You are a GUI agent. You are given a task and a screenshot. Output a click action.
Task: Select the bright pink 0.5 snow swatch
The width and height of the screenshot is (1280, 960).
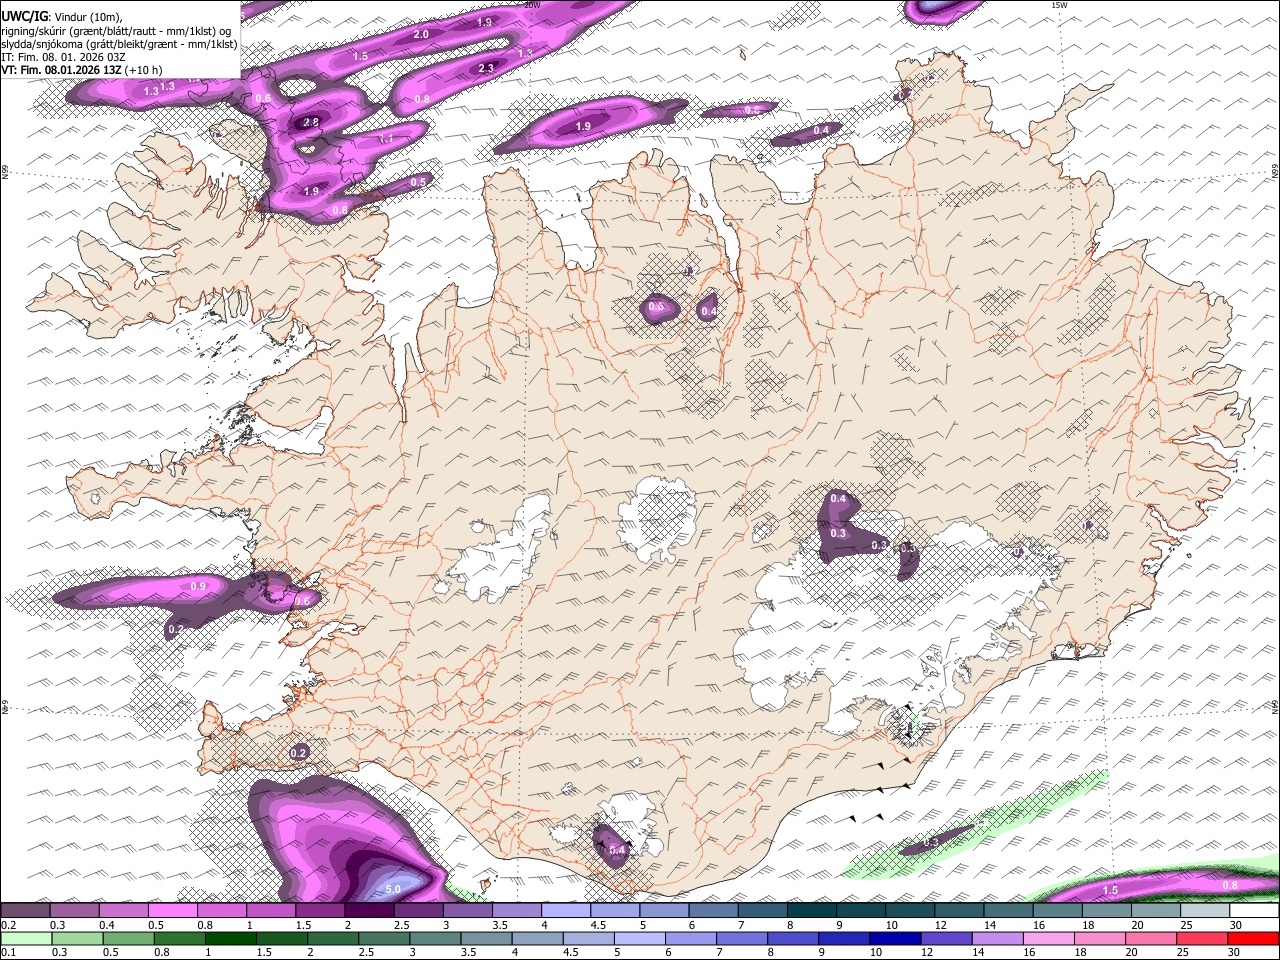(x=171, y=911)
